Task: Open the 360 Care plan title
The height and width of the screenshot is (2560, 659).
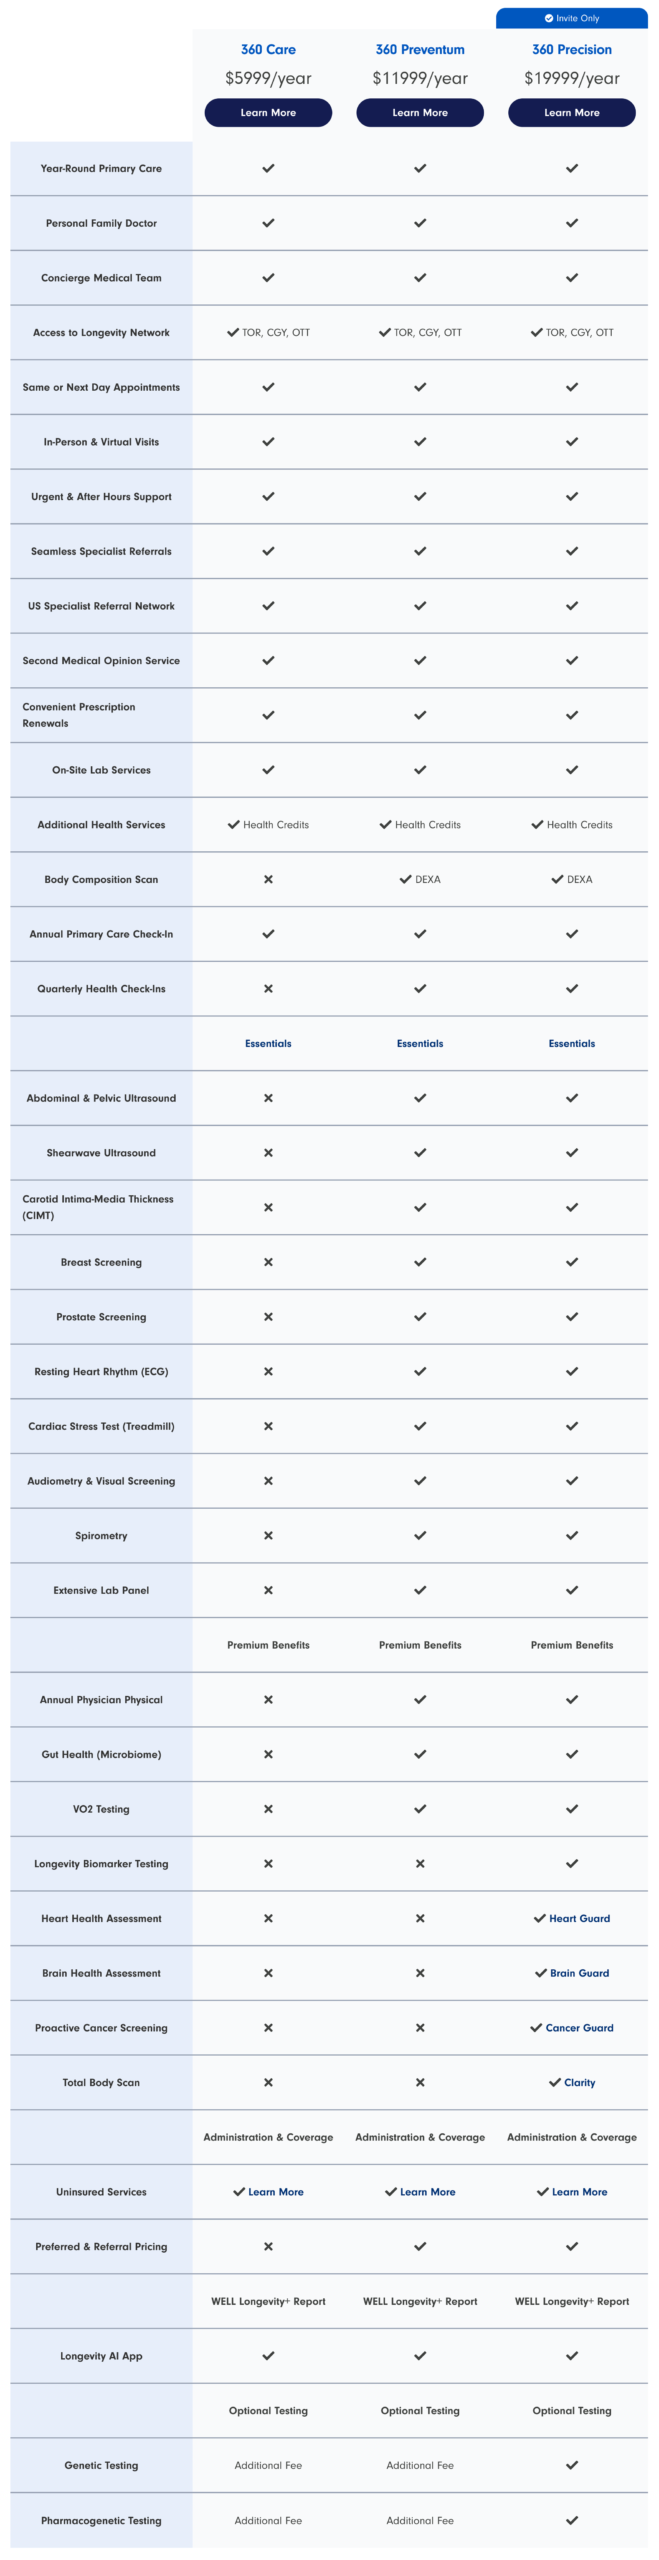Action: 268,49
